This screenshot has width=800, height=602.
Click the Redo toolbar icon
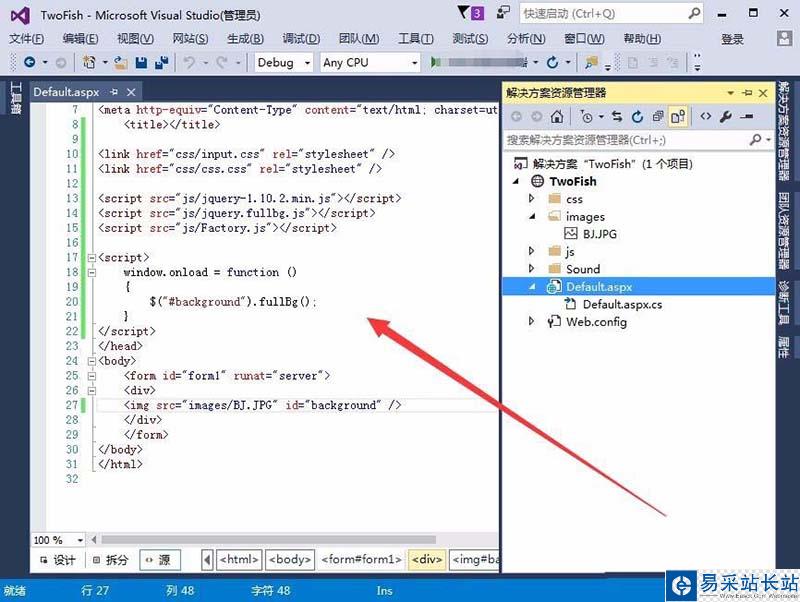221,62
